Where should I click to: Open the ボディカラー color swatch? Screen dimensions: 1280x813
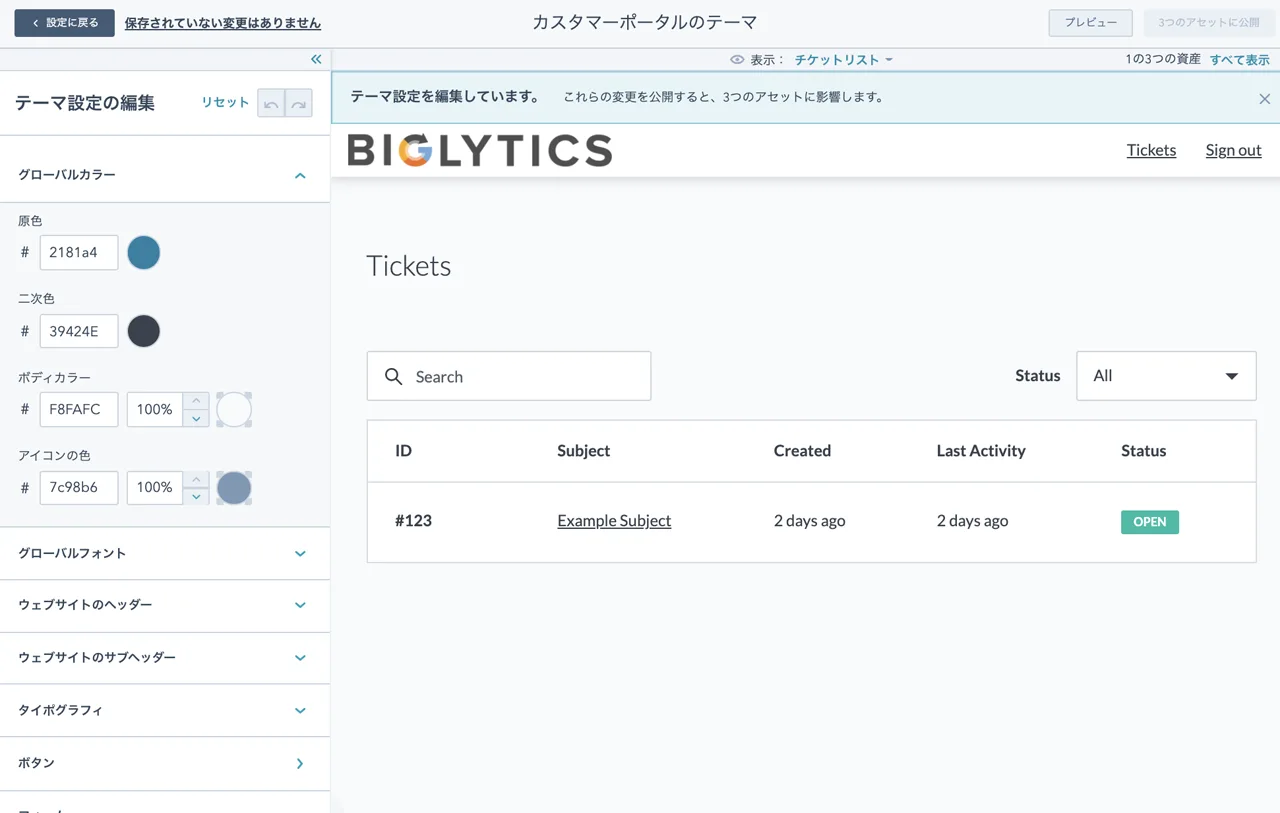pos(234,409)
